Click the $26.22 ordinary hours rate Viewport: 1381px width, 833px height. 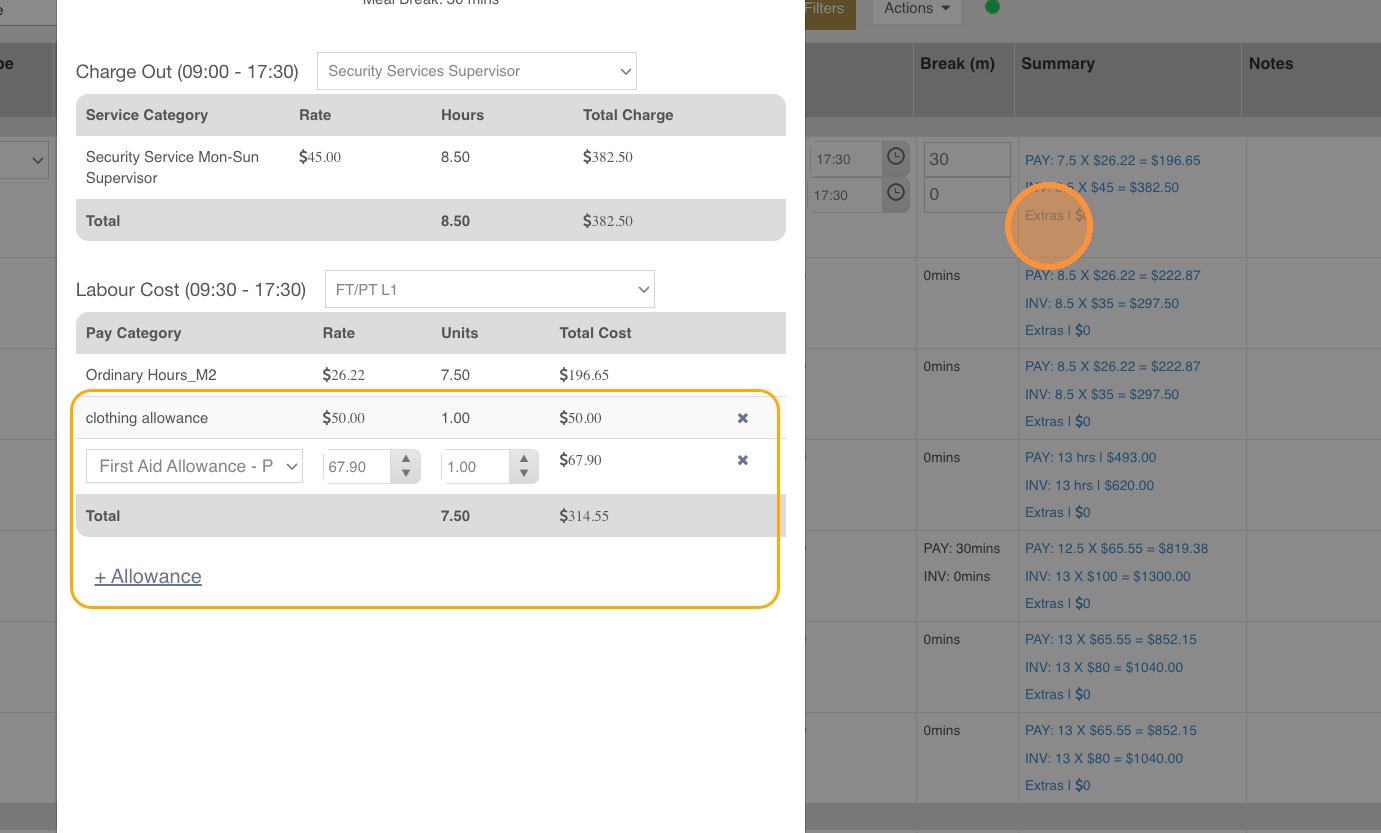click(343, 375)
